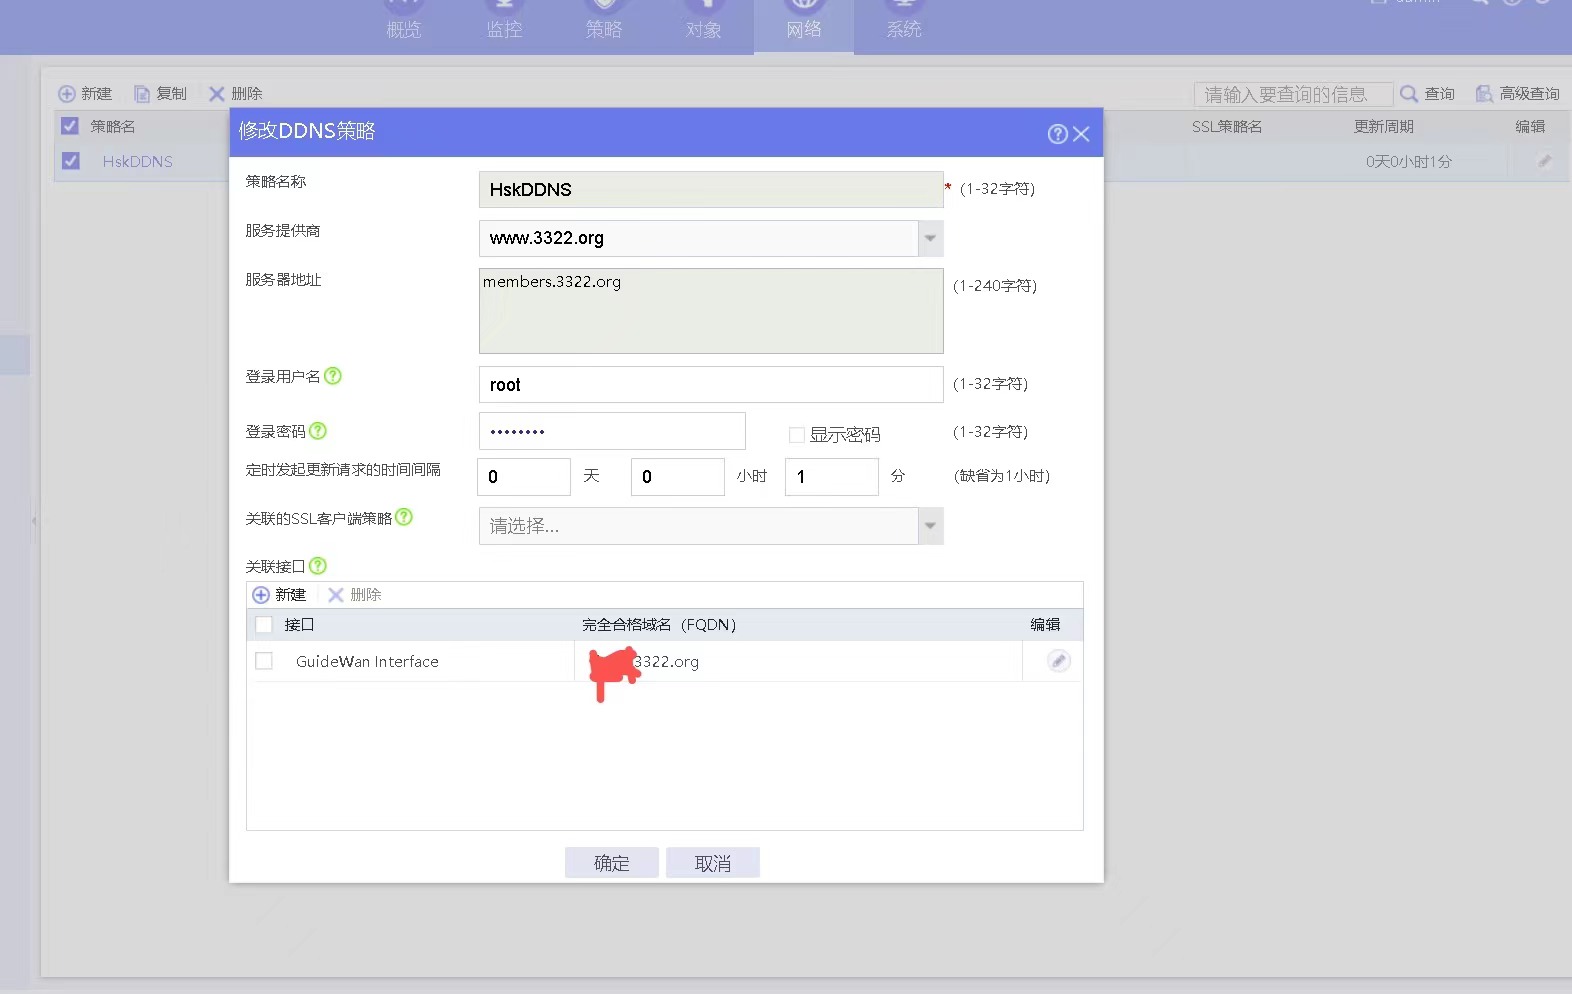The image size is (1572, 994).
Task: Show help for 登录密码
Action: 318,431
